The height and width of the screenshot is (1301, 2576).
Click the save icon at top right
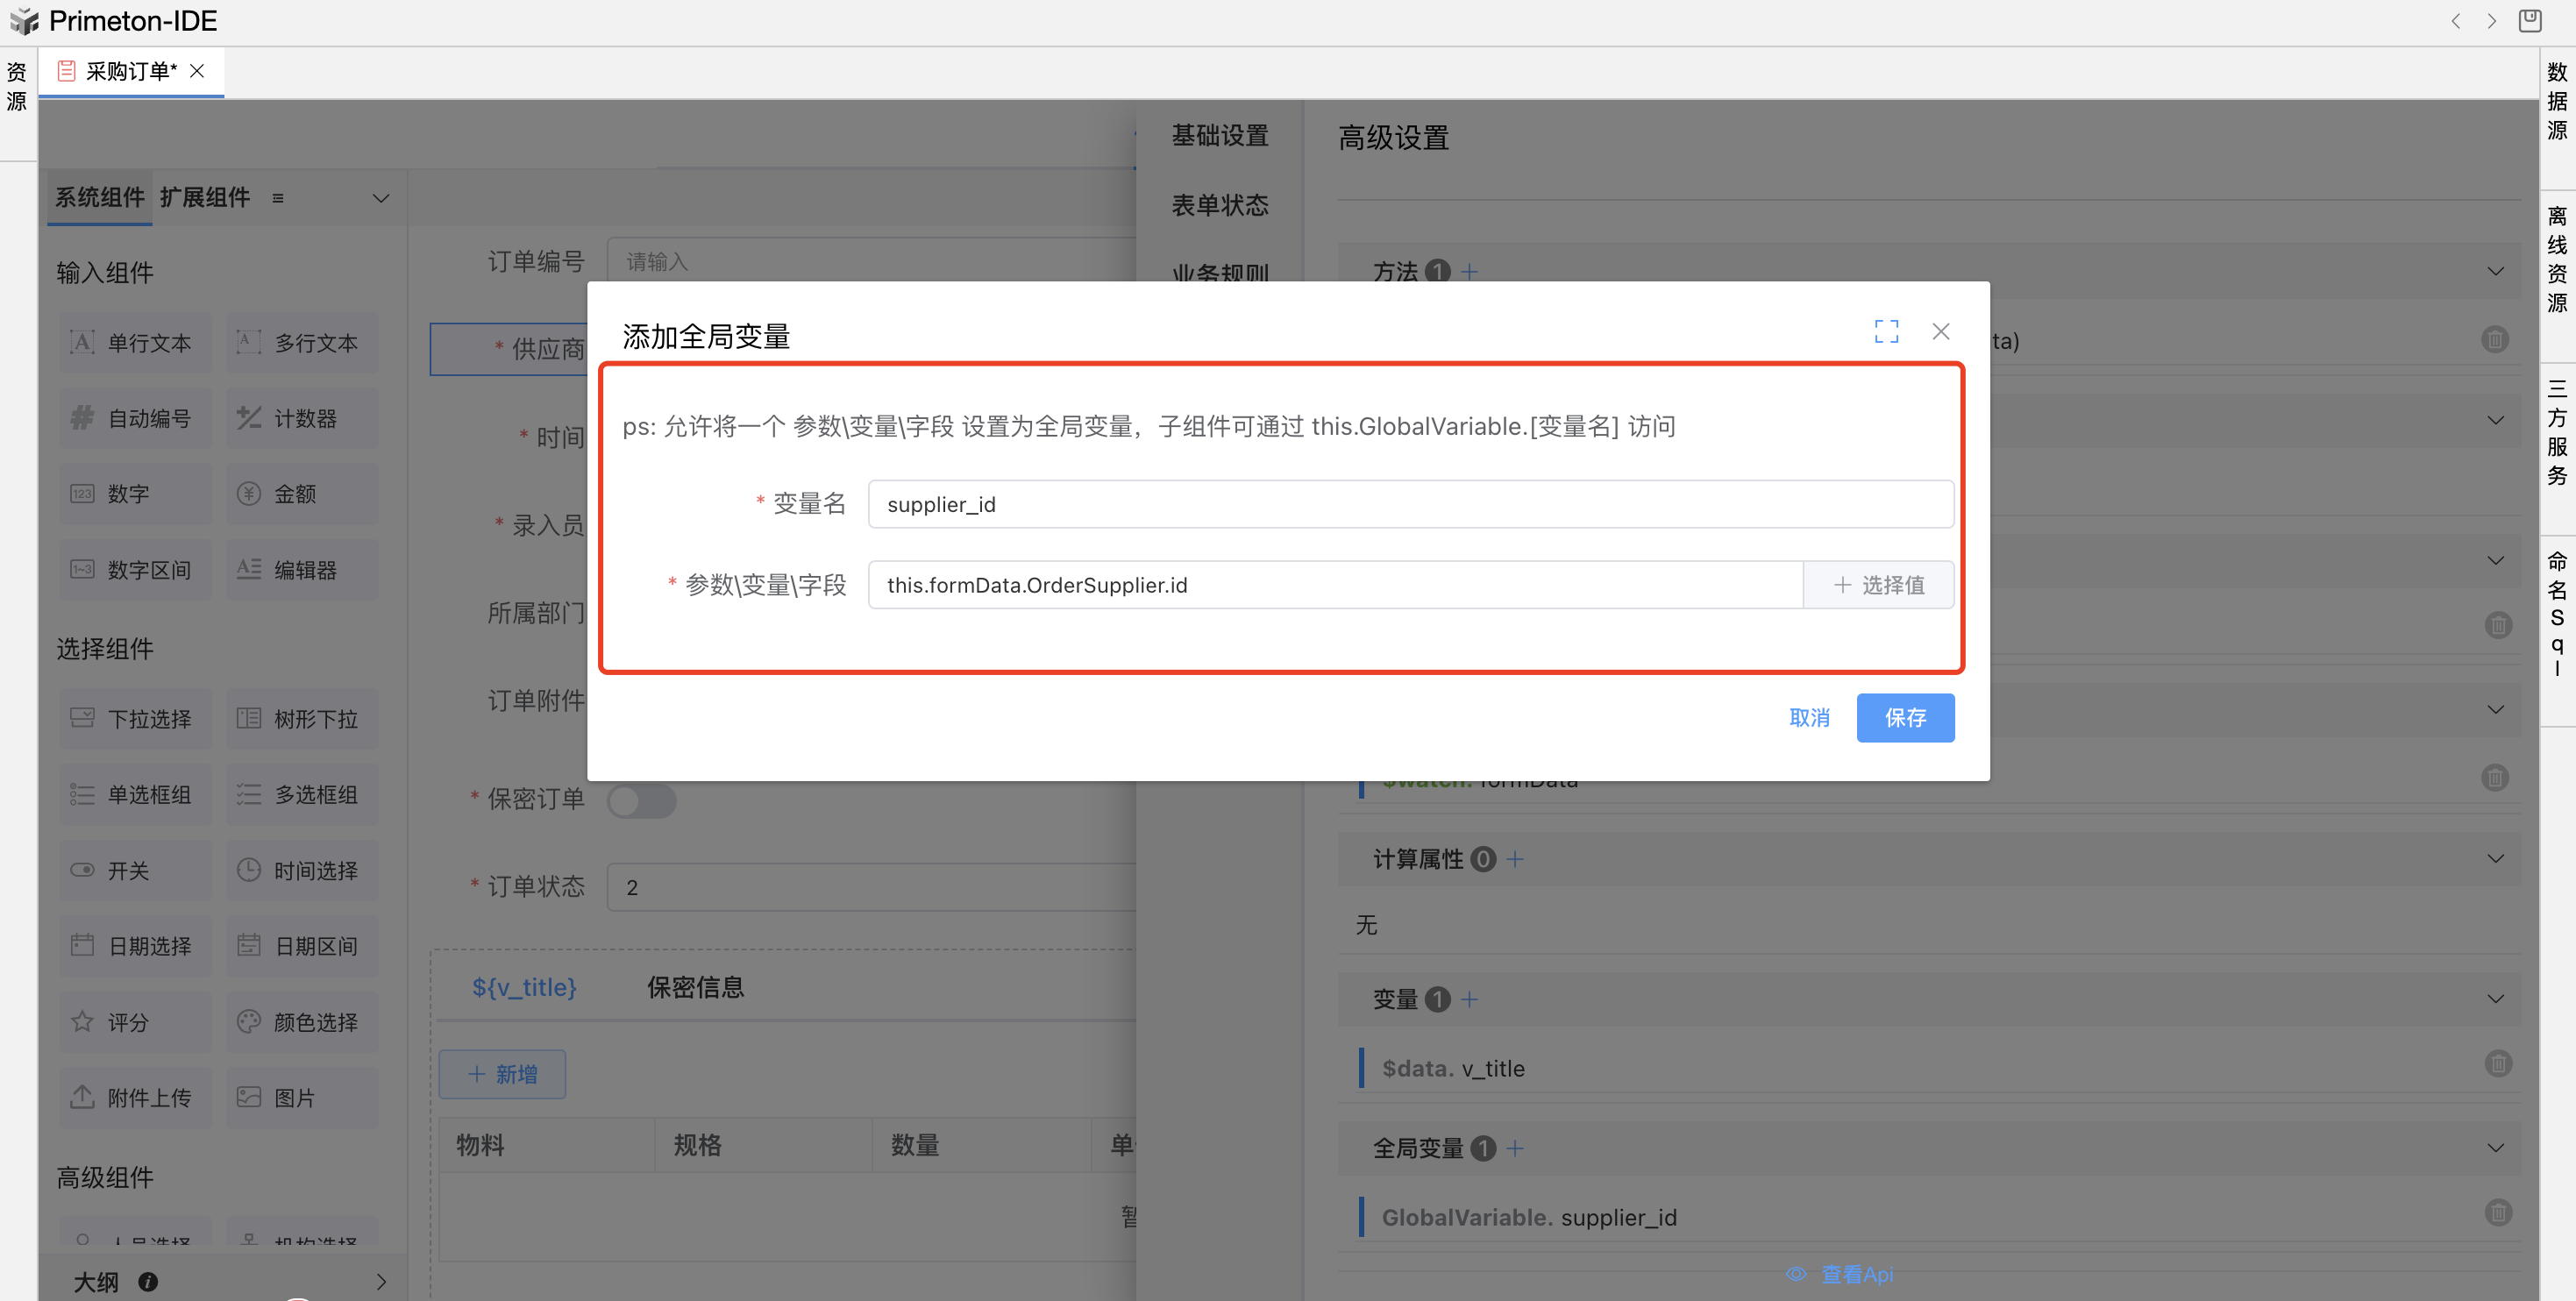(x=2529, y=21)
